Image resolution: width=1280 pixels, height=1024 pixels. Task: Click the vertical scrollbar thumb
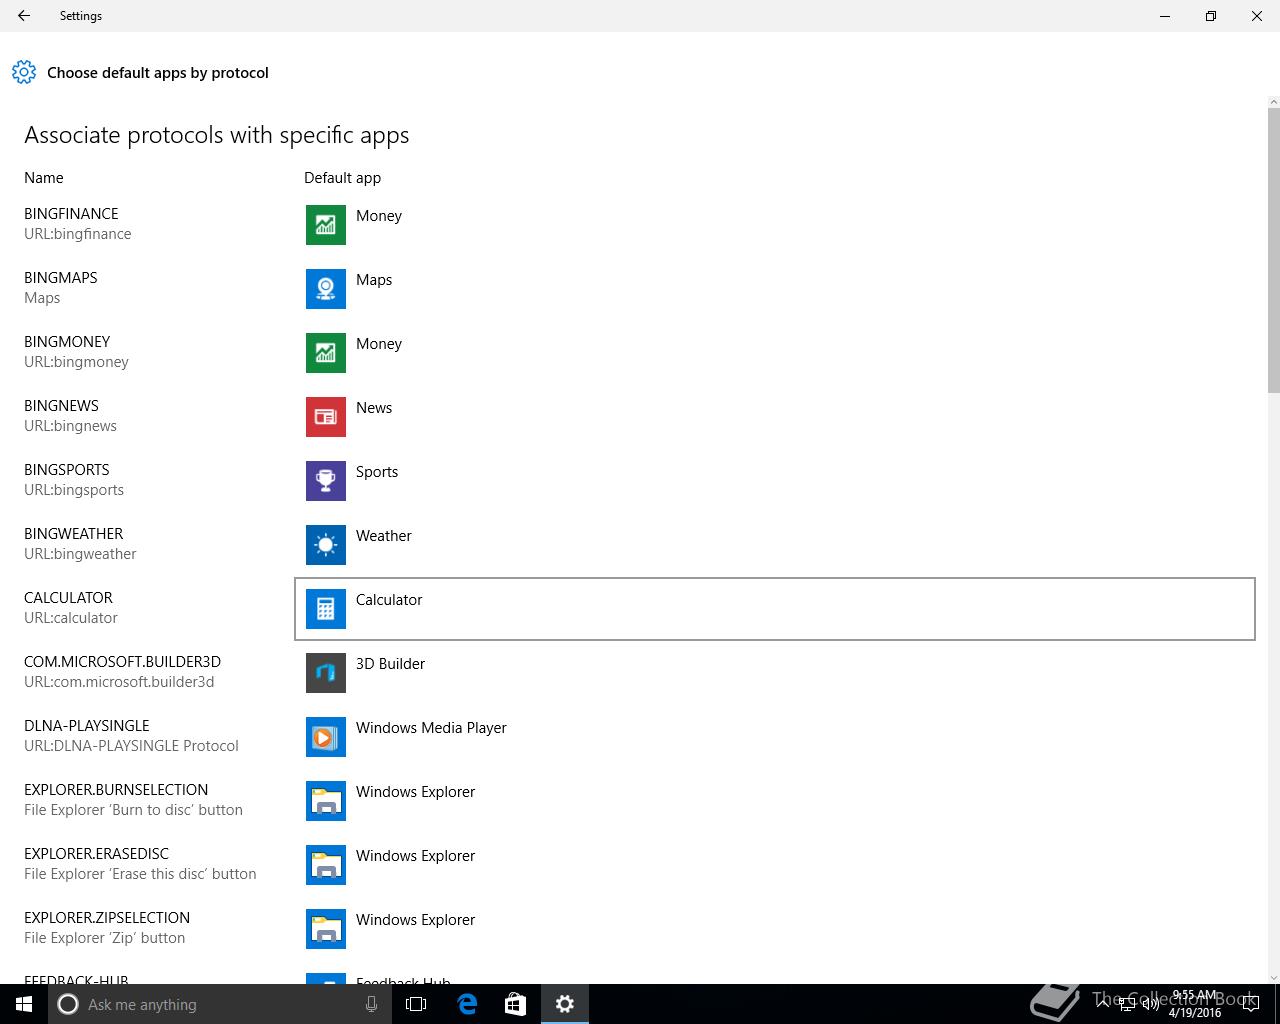click(1273, 250)
